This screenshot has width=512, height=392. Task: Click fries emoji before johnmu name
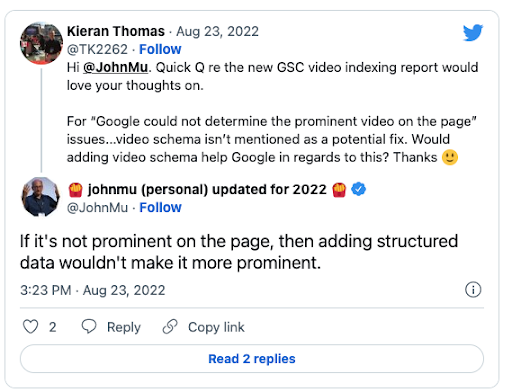76,190
